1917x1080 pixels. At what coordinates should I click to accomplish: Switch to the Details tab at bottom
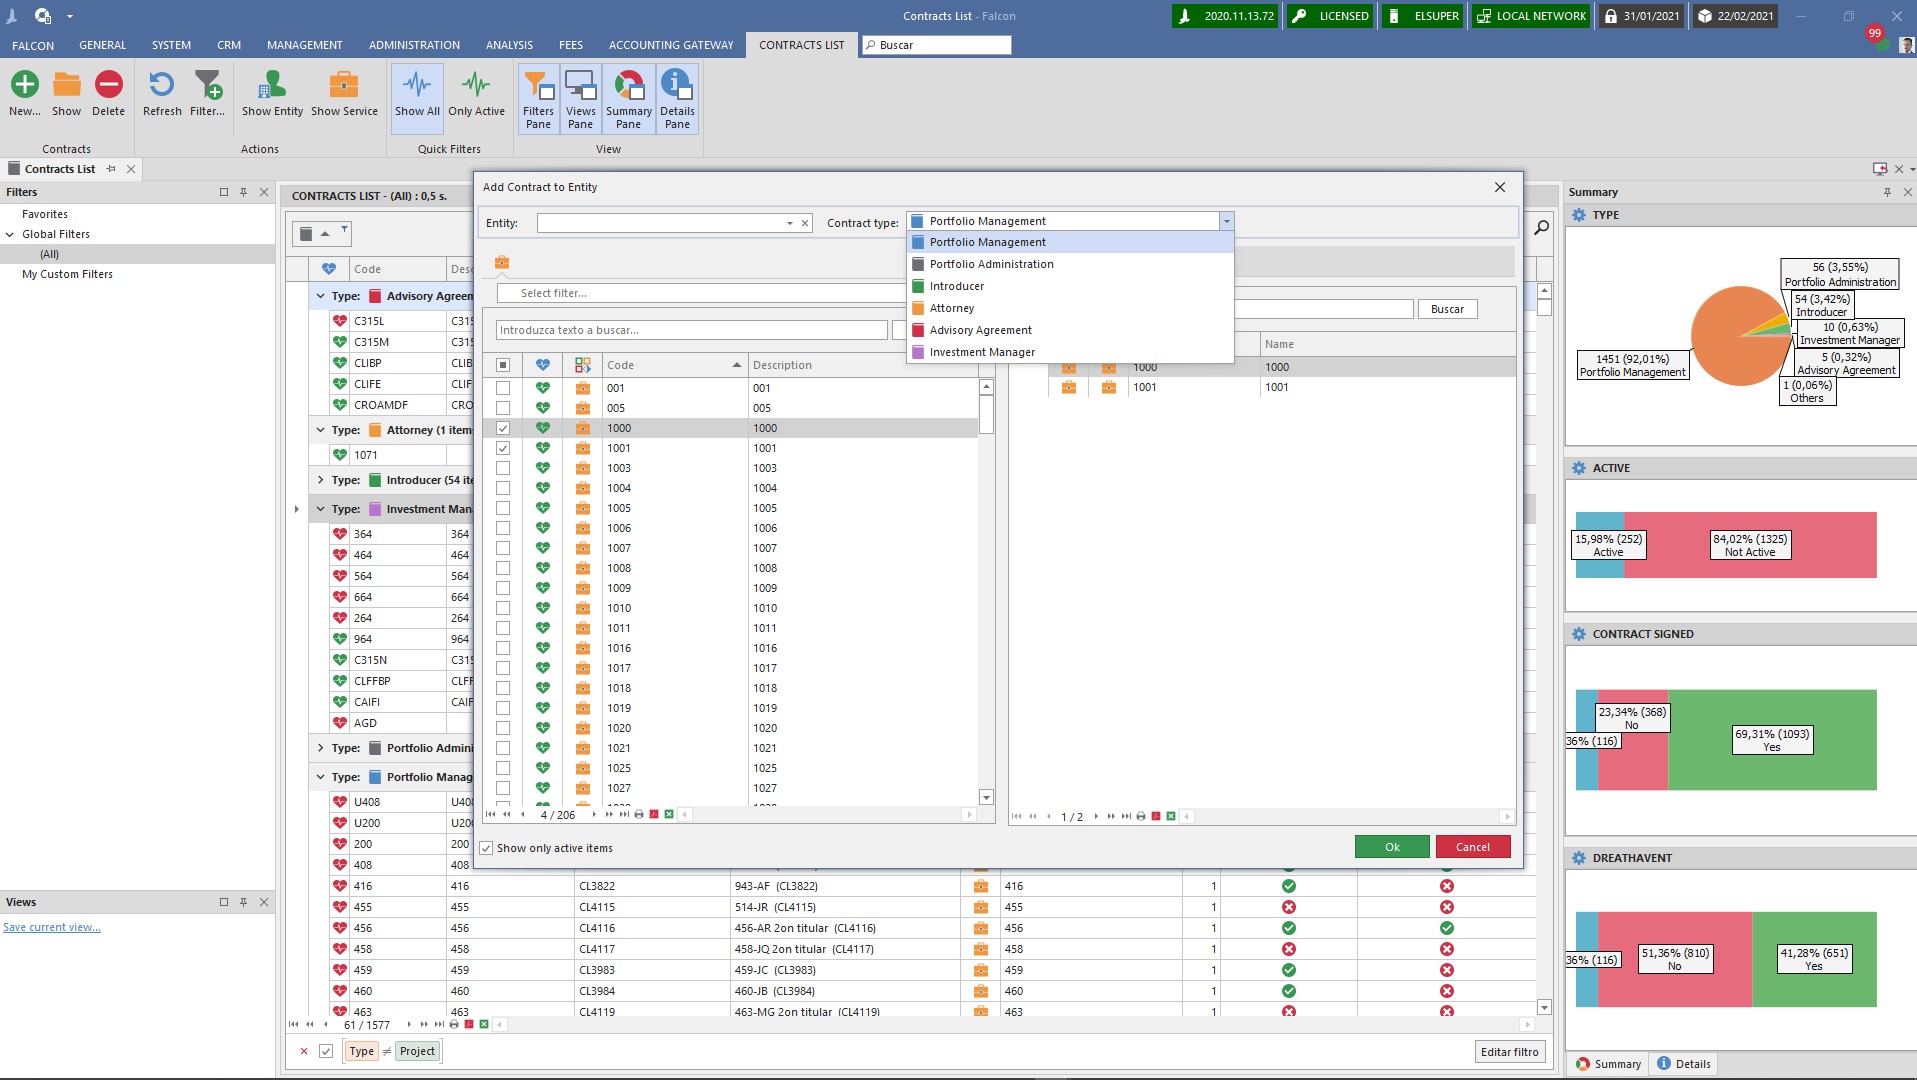pyautogui.click(x=1684, y=1064)
